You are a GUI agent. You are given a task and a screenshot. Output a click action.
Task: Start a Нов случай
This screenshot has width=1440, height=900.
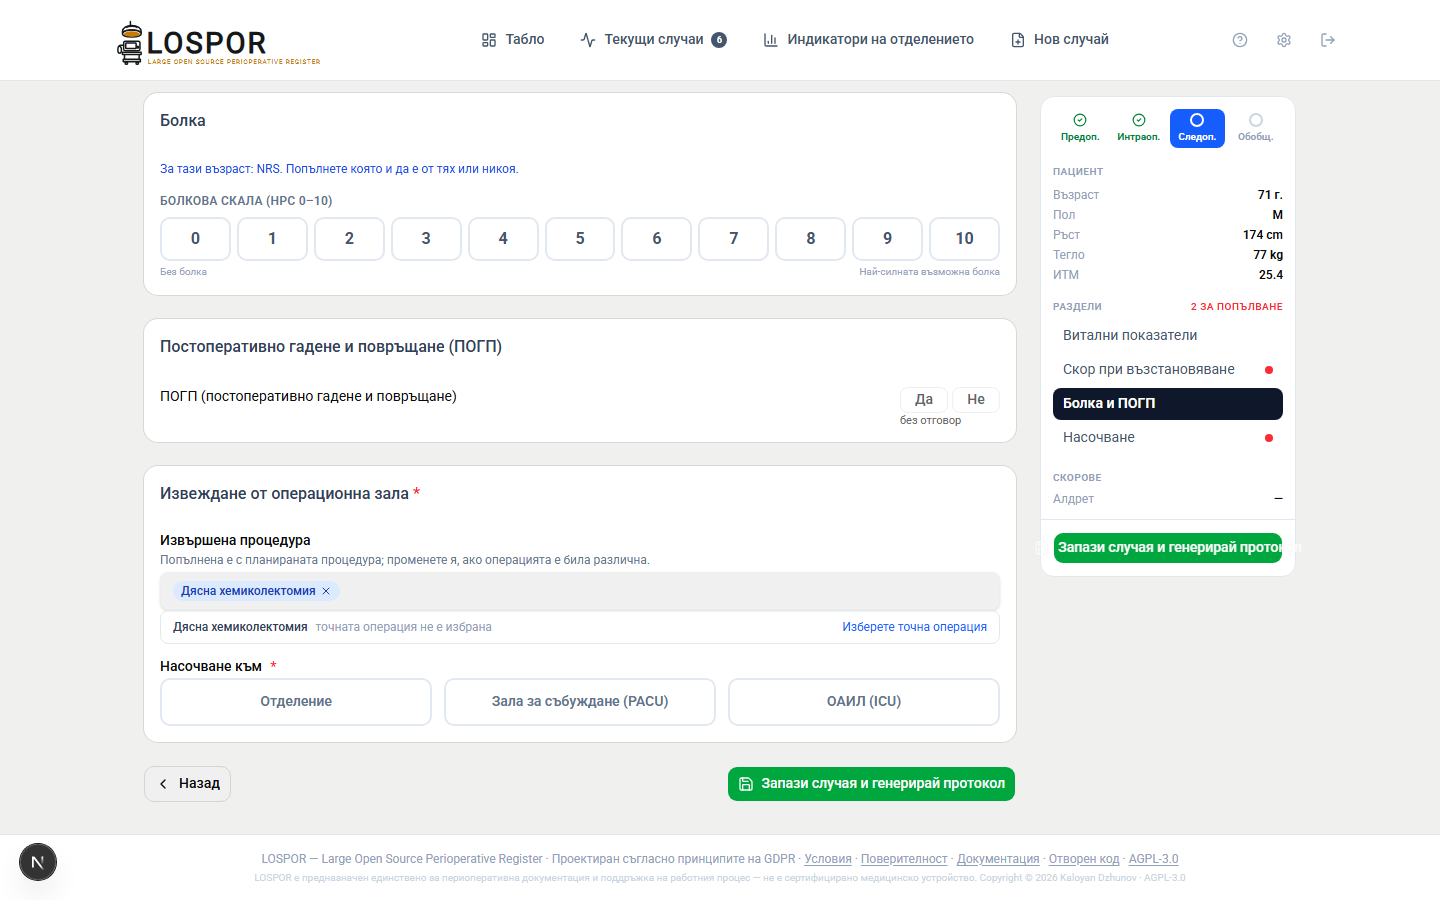[1060, 40]
